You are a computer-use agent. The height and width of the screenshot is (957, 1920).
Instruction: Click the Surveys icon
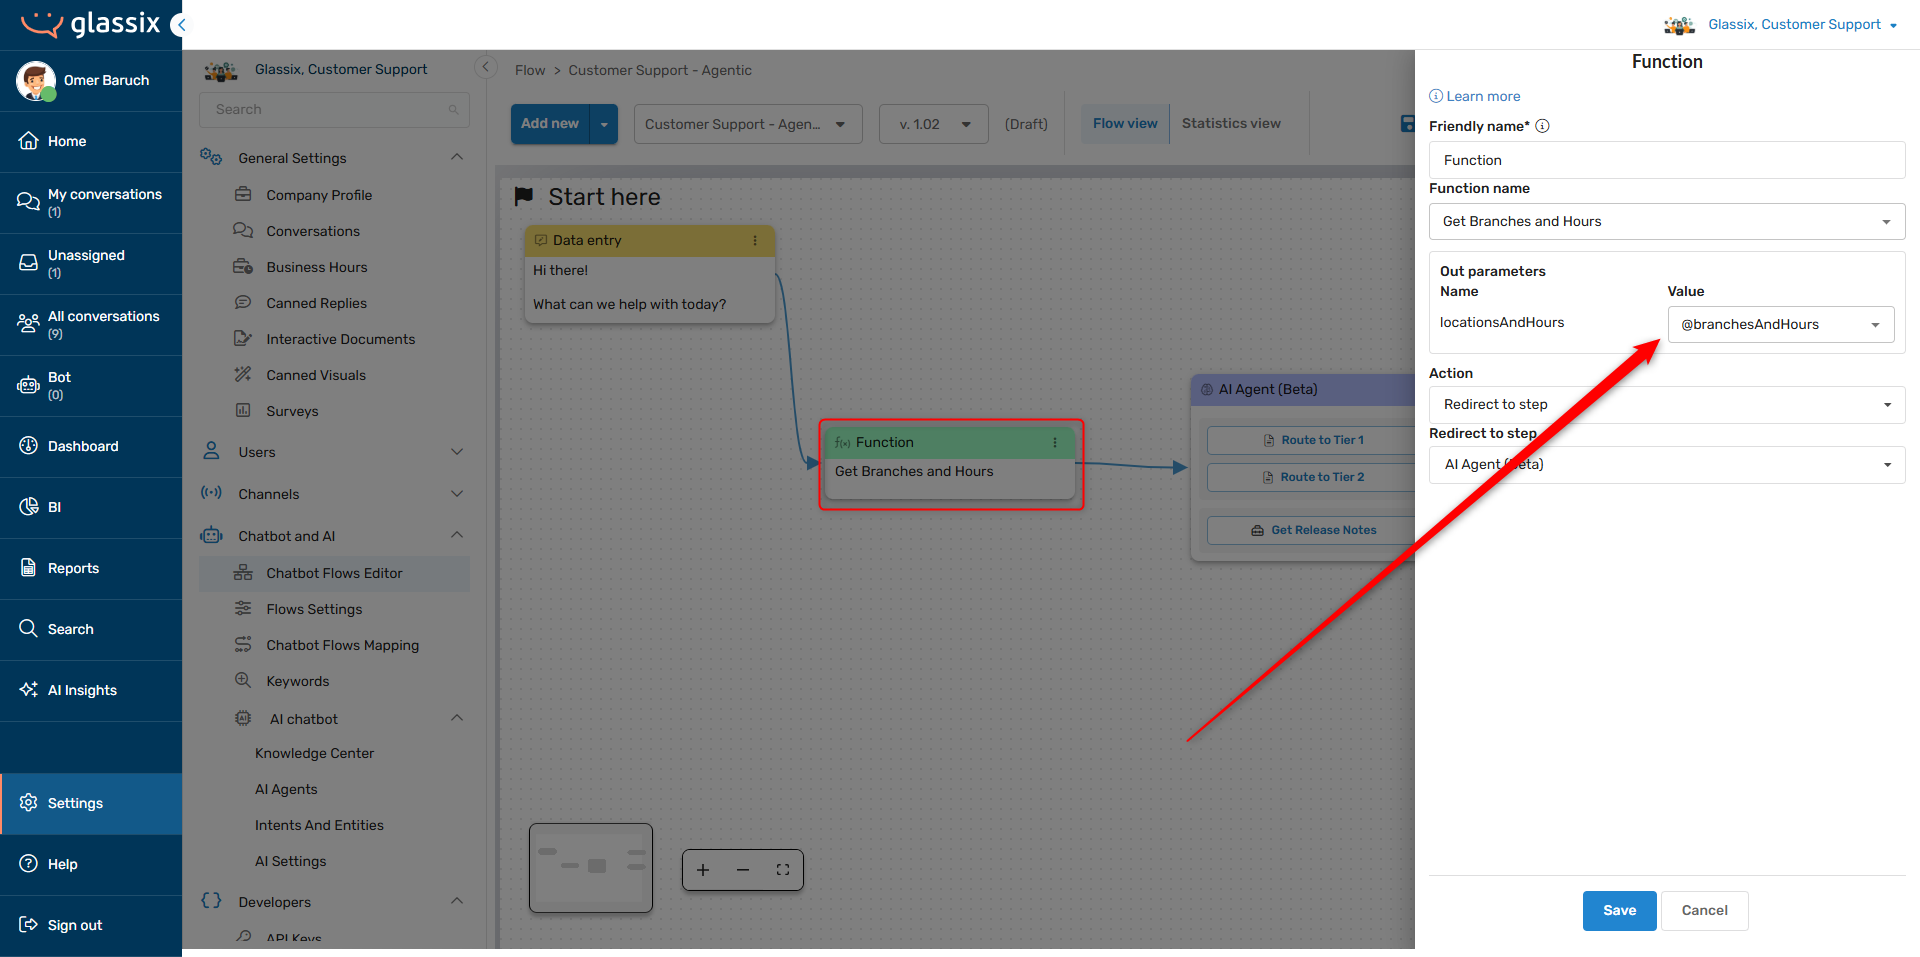coord(243,411)
